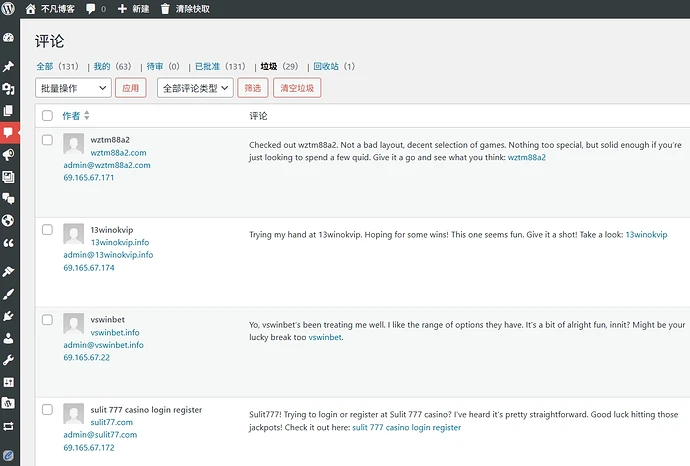Open the megaphone sidebar icon
Image resolution: width=690 pixels, height=466 pixels.
(8, 154)
